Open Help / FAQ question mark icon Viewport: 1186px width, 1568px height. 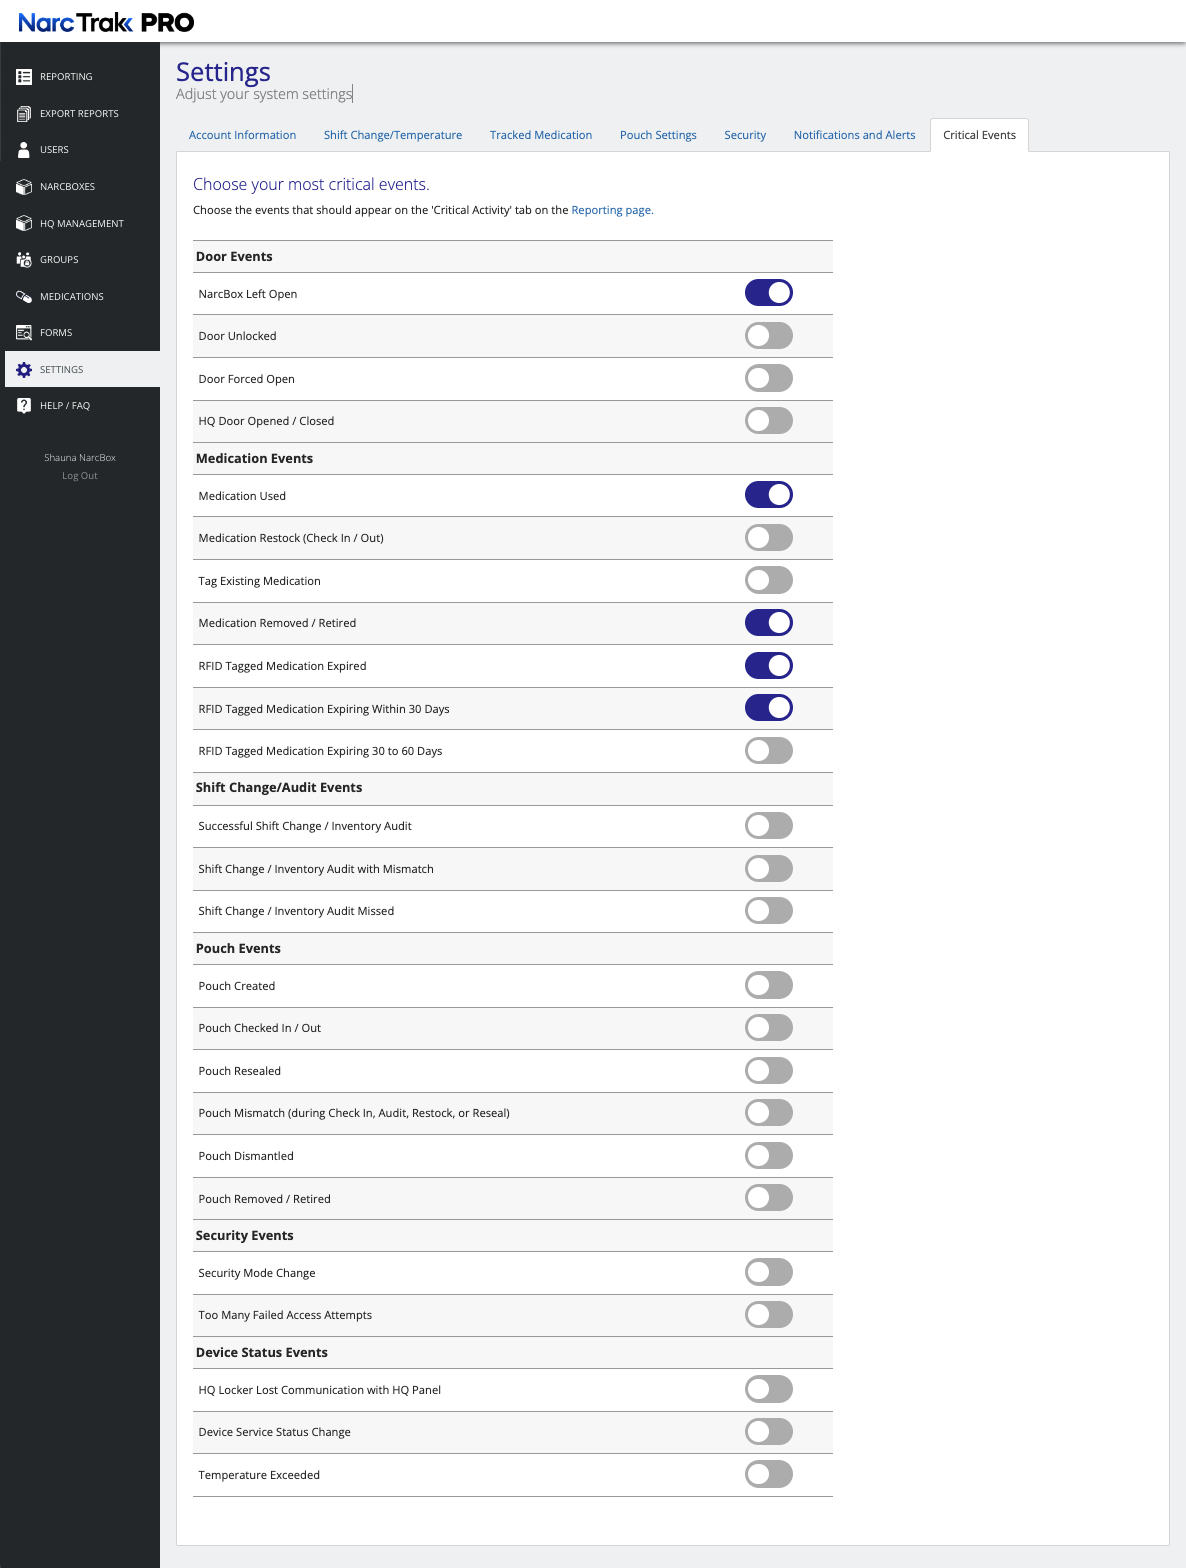click(24, 406)
